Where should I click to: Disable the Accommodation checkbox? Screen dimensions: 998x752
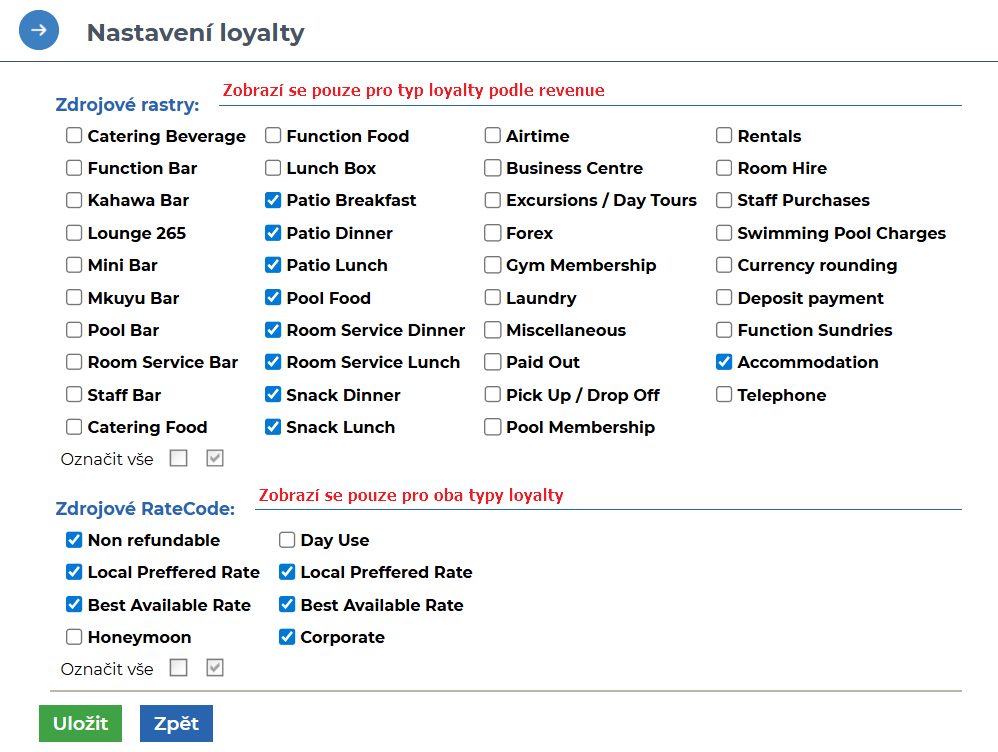pyautogui.click(x=724, y=362)
